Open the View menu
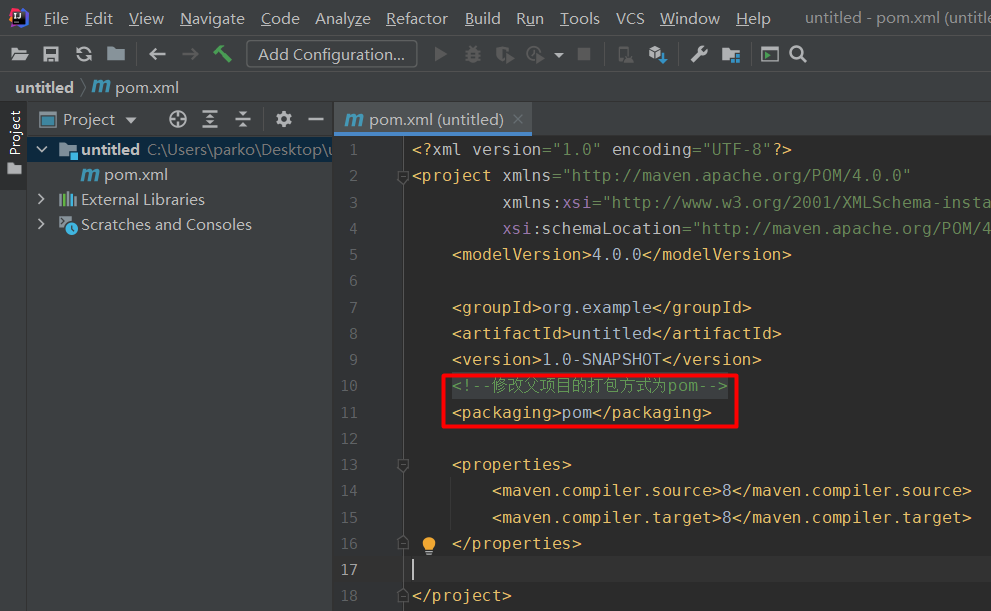This screenshot has height=611, width=991. [146, 19]
